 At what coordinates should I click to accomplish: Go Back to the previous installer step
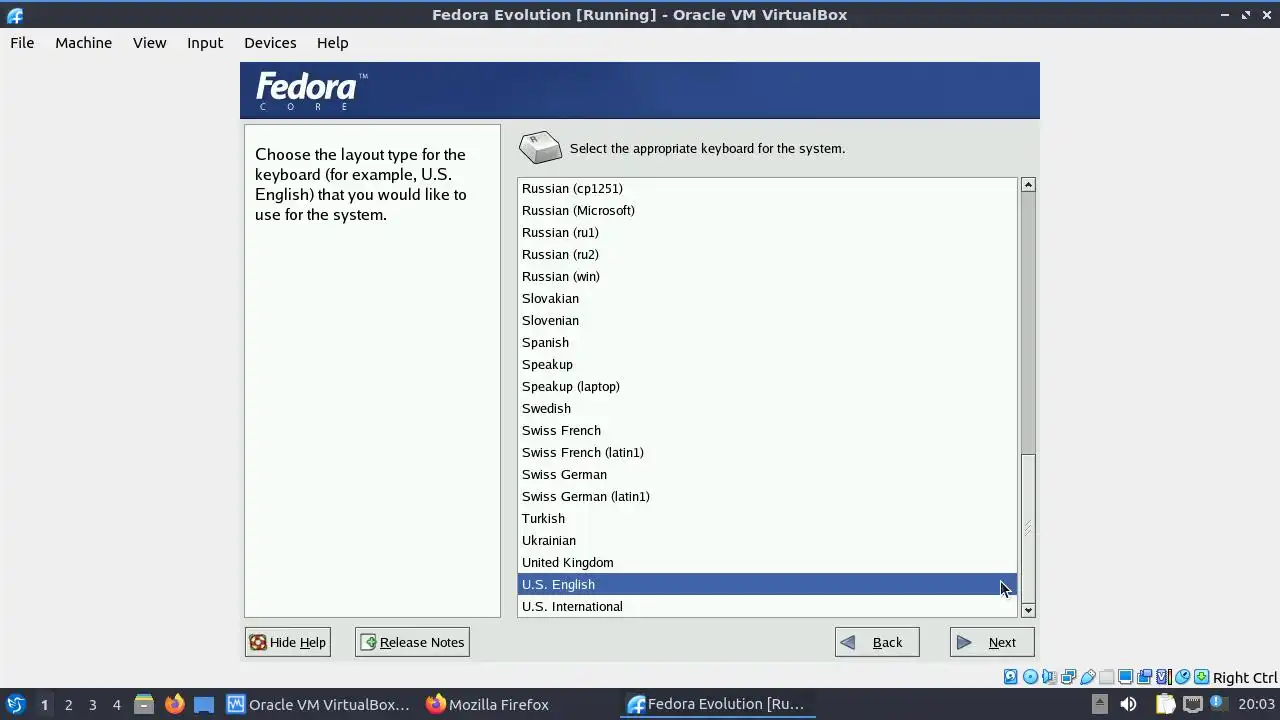pyautogui.click(x=877, y=642)
